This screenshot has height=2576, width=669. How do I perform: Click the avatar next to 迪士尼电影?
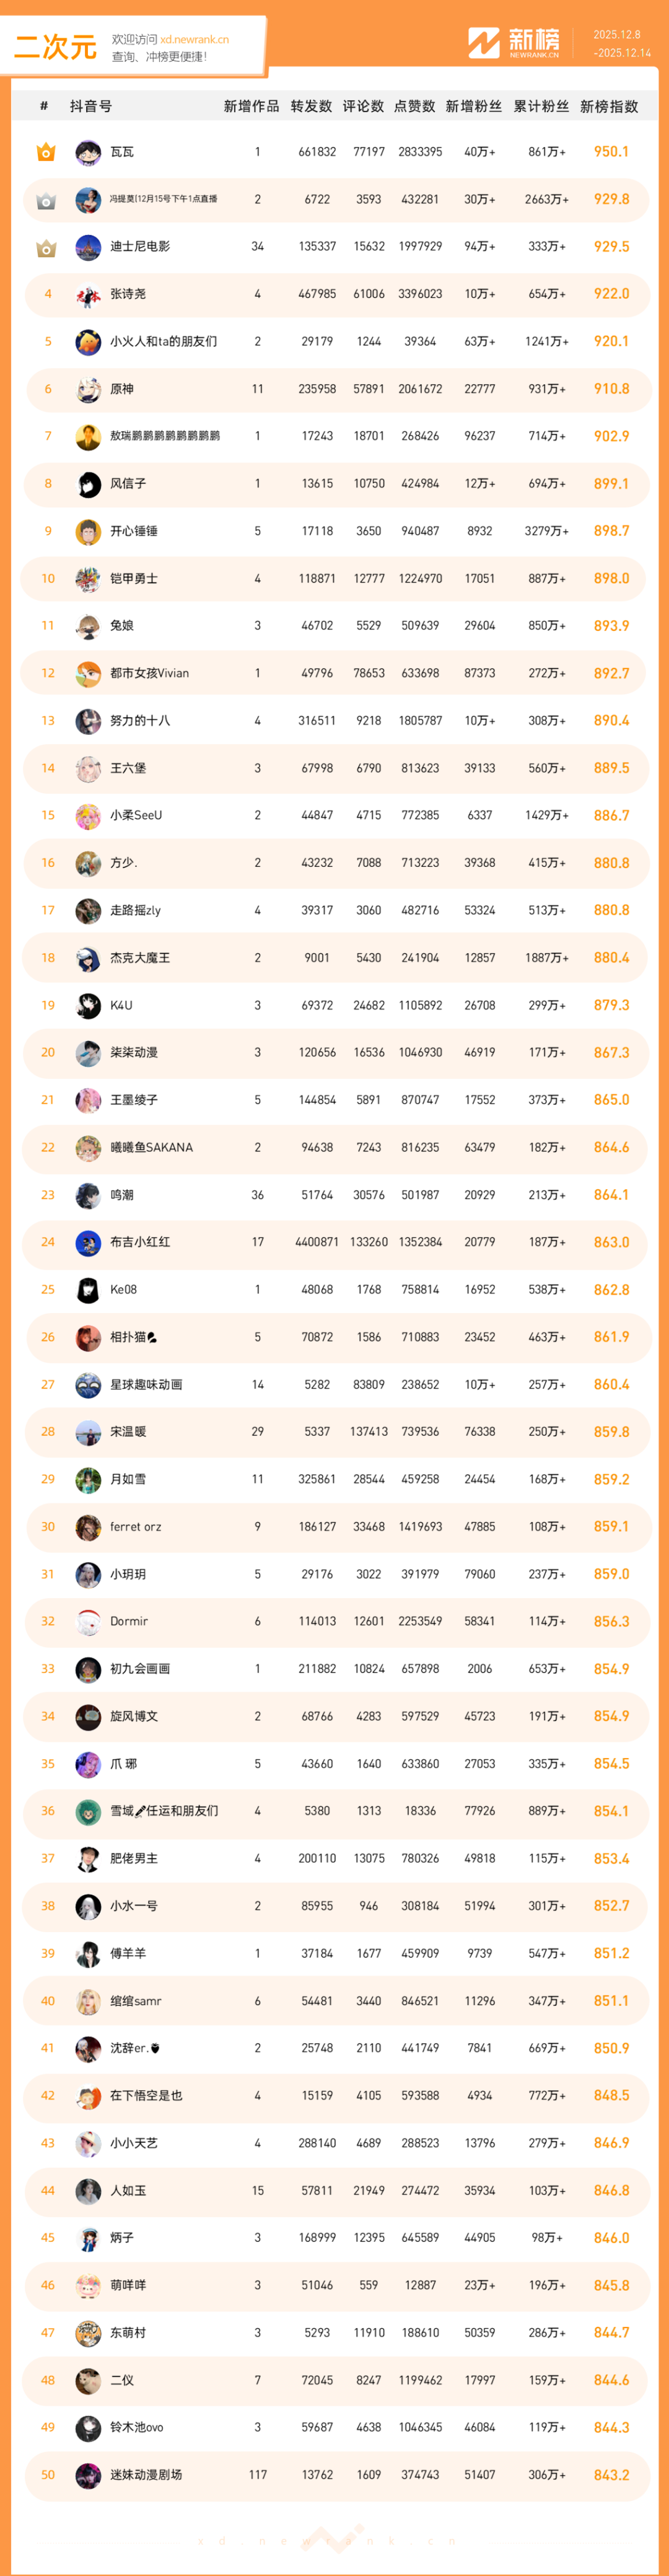tap(88, 247)
